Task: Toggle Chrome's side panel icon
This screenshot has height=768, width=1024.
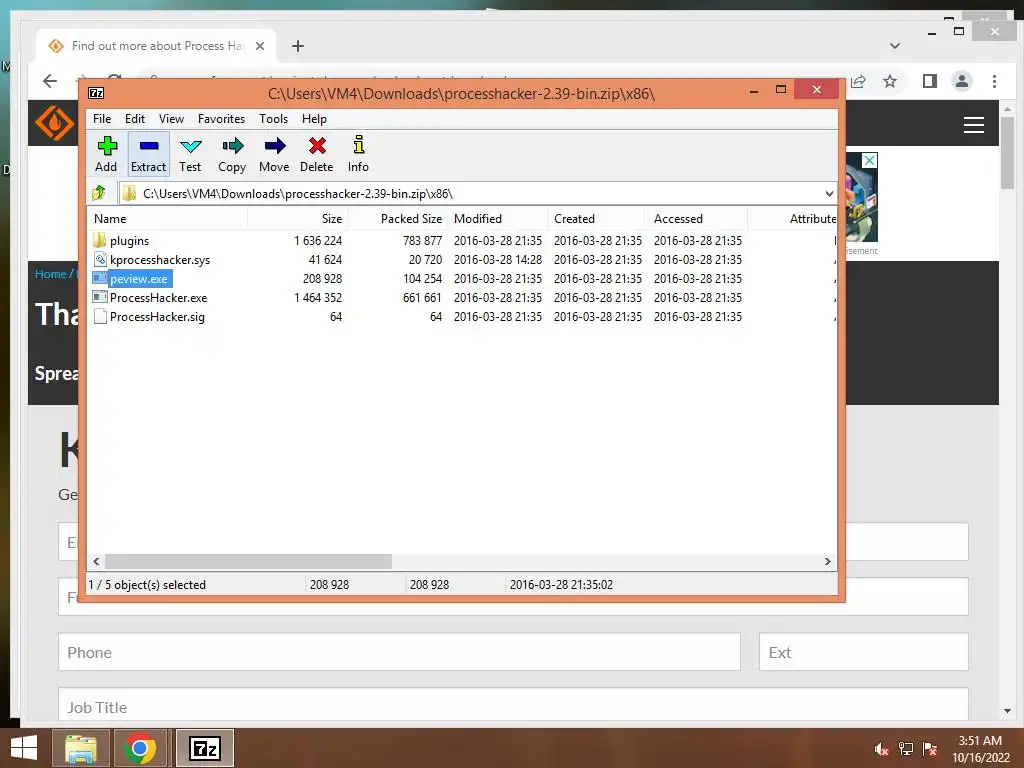Action: (929, 81)
